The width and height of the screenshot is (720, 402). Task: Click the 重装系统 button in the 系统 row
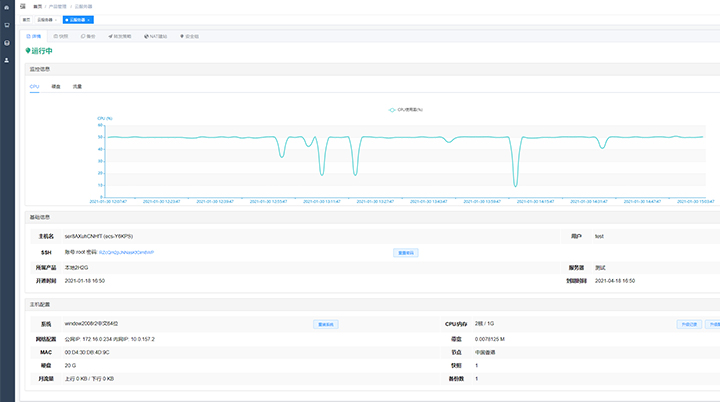coord(326,324)
